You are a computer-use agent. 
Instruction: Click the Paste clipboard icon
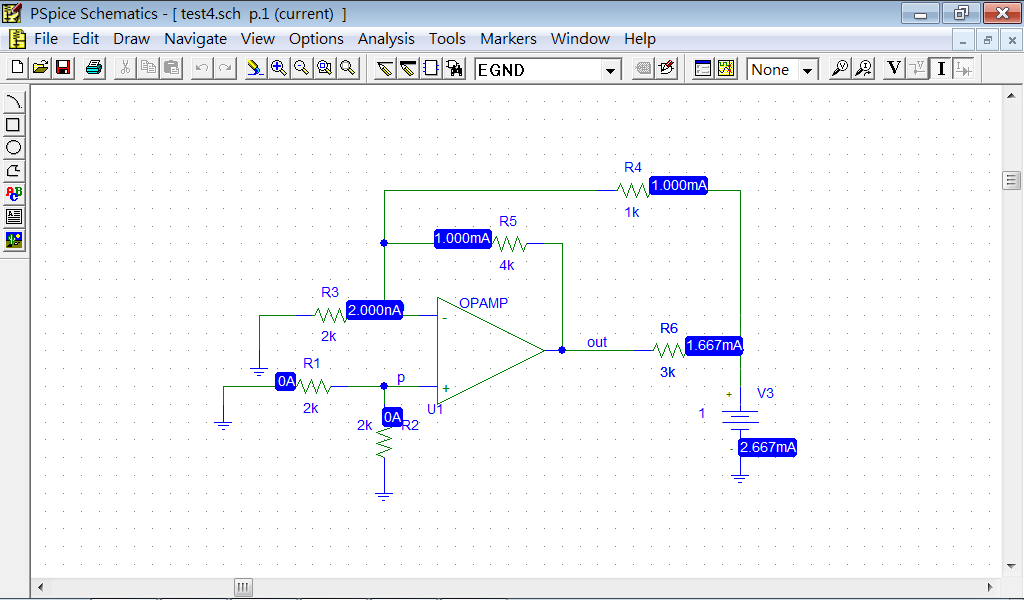pos(172,68)
